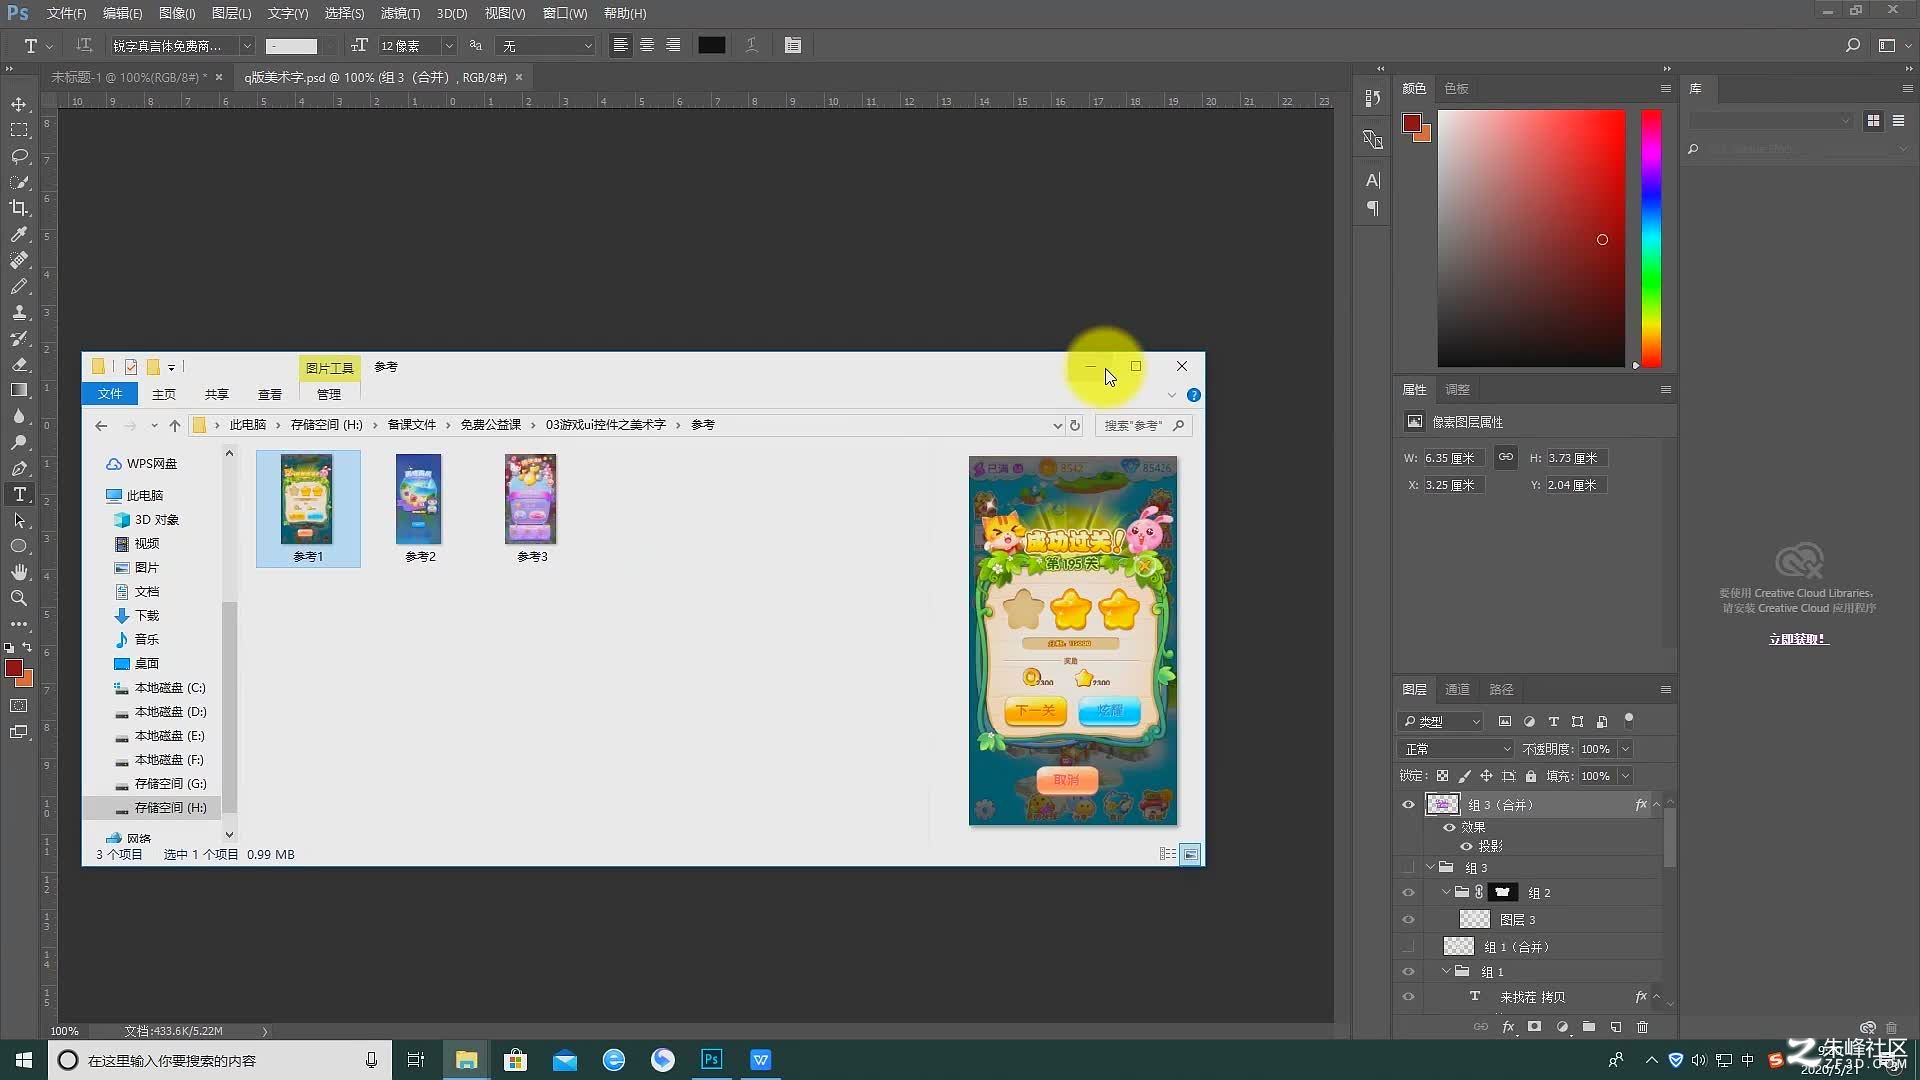The image size is (1920, 1080).
Task: Toggle visibility of 组 2 group
Action: (1408, 893)
